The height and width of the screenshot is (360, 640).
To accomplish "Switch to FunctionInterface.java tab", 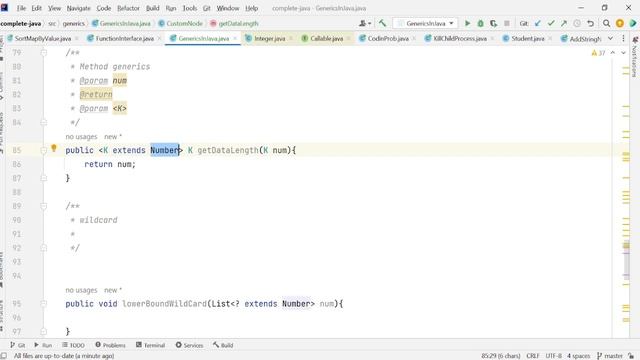I will (x=124, y=38).
